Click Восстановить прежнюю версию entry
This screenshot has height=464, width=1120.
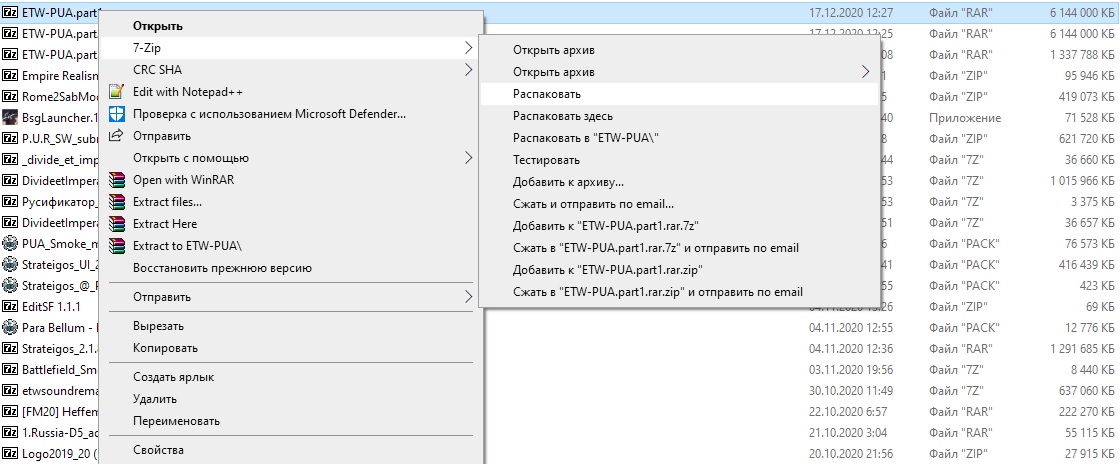coord(222,268)
